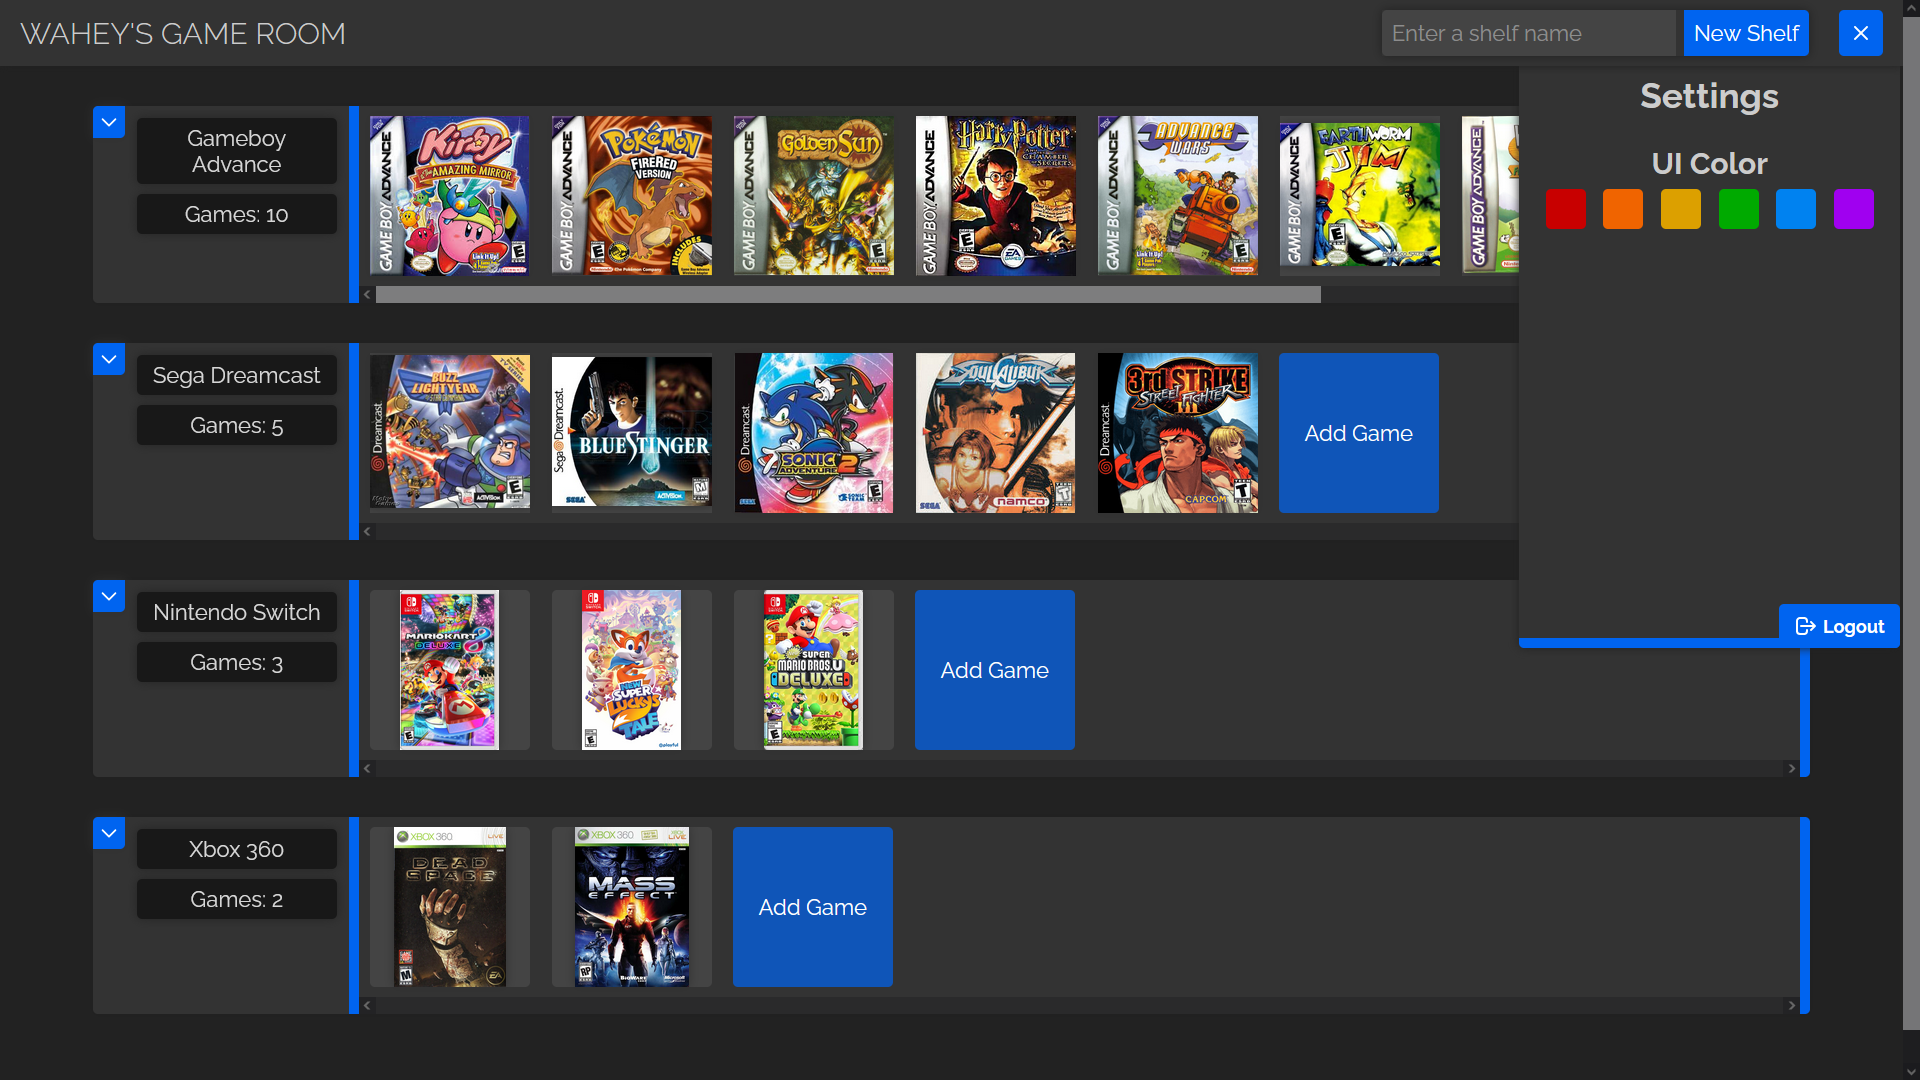Click right scroll arrow on Xbox 360 shelf
This screenshot has height=1080, width=1920.
pos(1792,1005)
